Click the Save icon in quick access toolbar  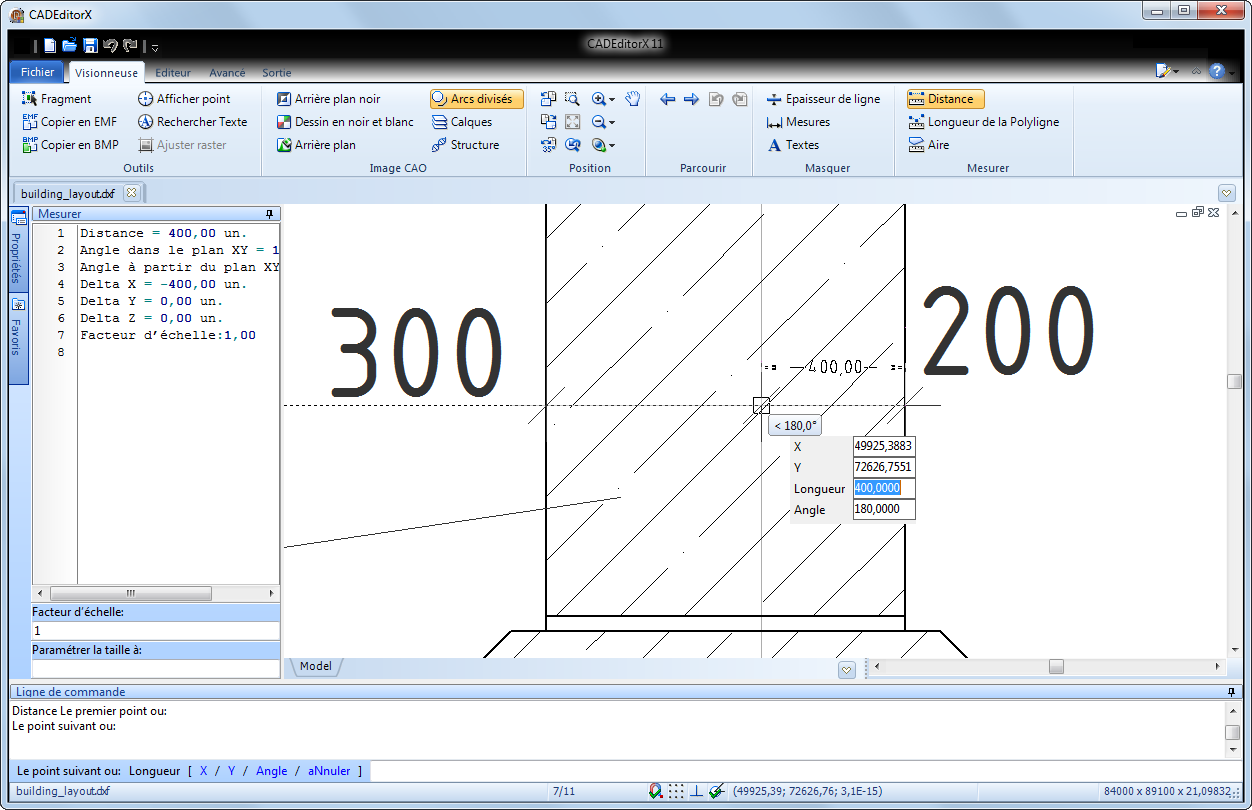[x=90, y=45]
